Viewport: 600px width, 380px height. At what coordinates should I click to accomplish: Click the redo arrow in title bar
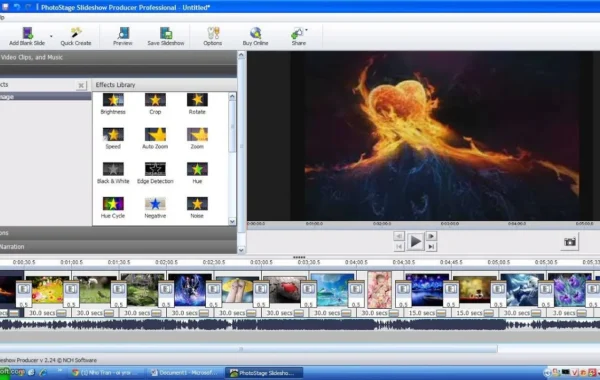(x=28, y=7)
